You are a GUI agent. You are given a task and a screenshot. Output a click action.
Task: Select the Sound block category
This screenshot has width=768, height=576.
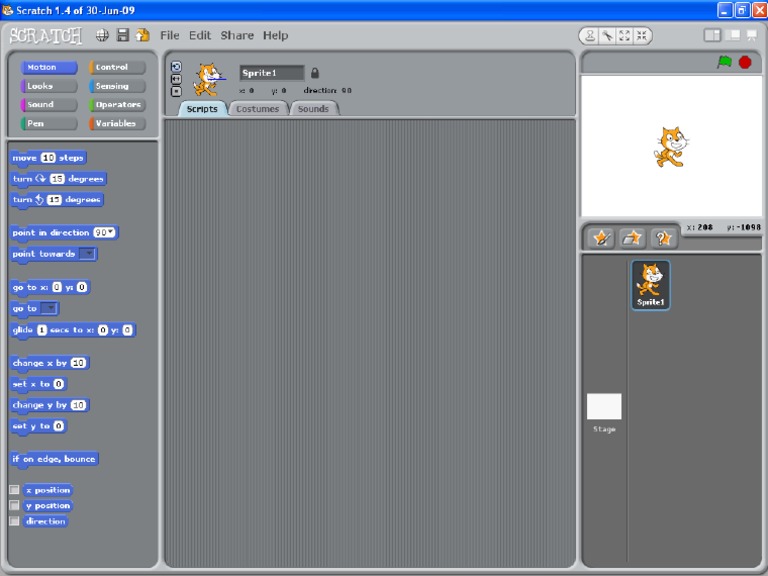pos(49,104)
